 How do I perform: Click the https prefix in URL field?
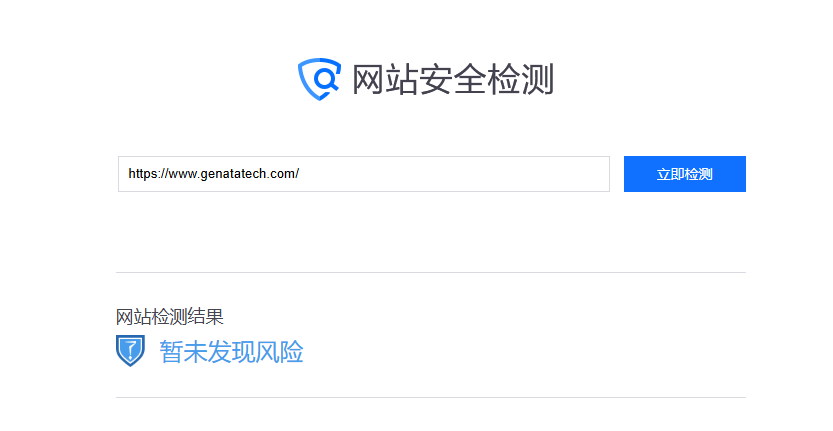(x=142, y=174)
